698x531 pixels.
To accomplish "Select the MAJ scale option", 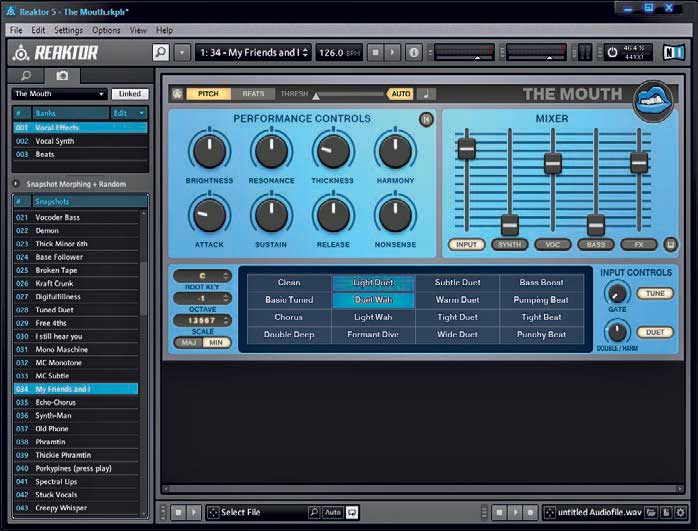I will [189, 342].
